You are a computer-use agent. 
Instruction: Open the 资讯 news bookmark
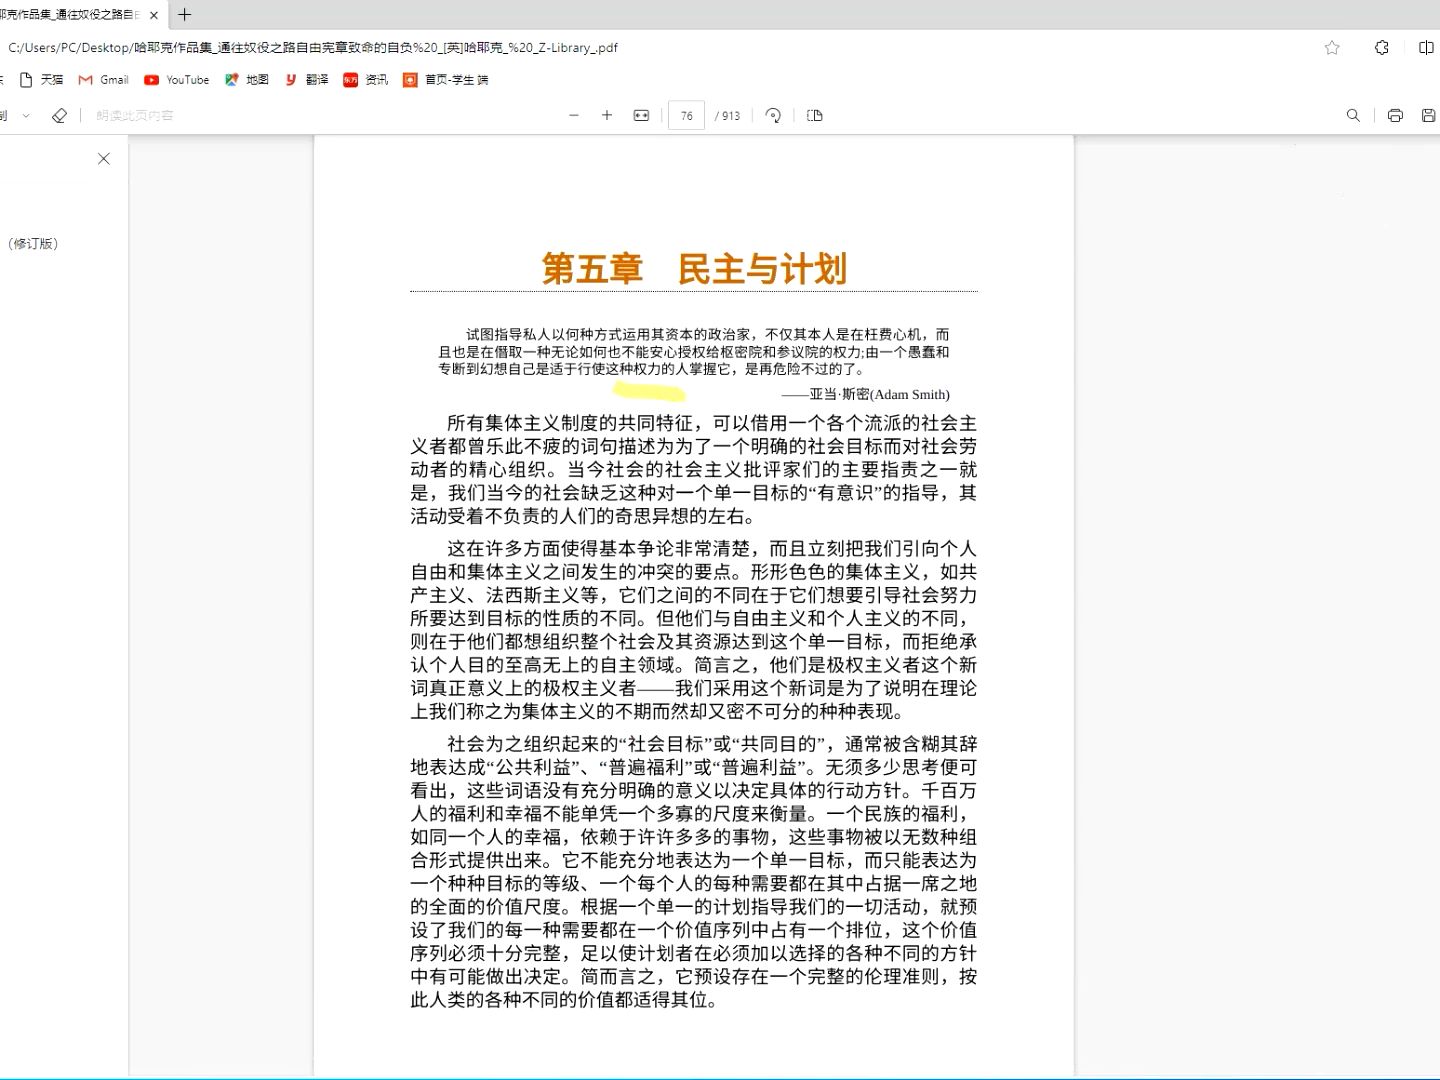pyautogui.click(x=366, y=80)
